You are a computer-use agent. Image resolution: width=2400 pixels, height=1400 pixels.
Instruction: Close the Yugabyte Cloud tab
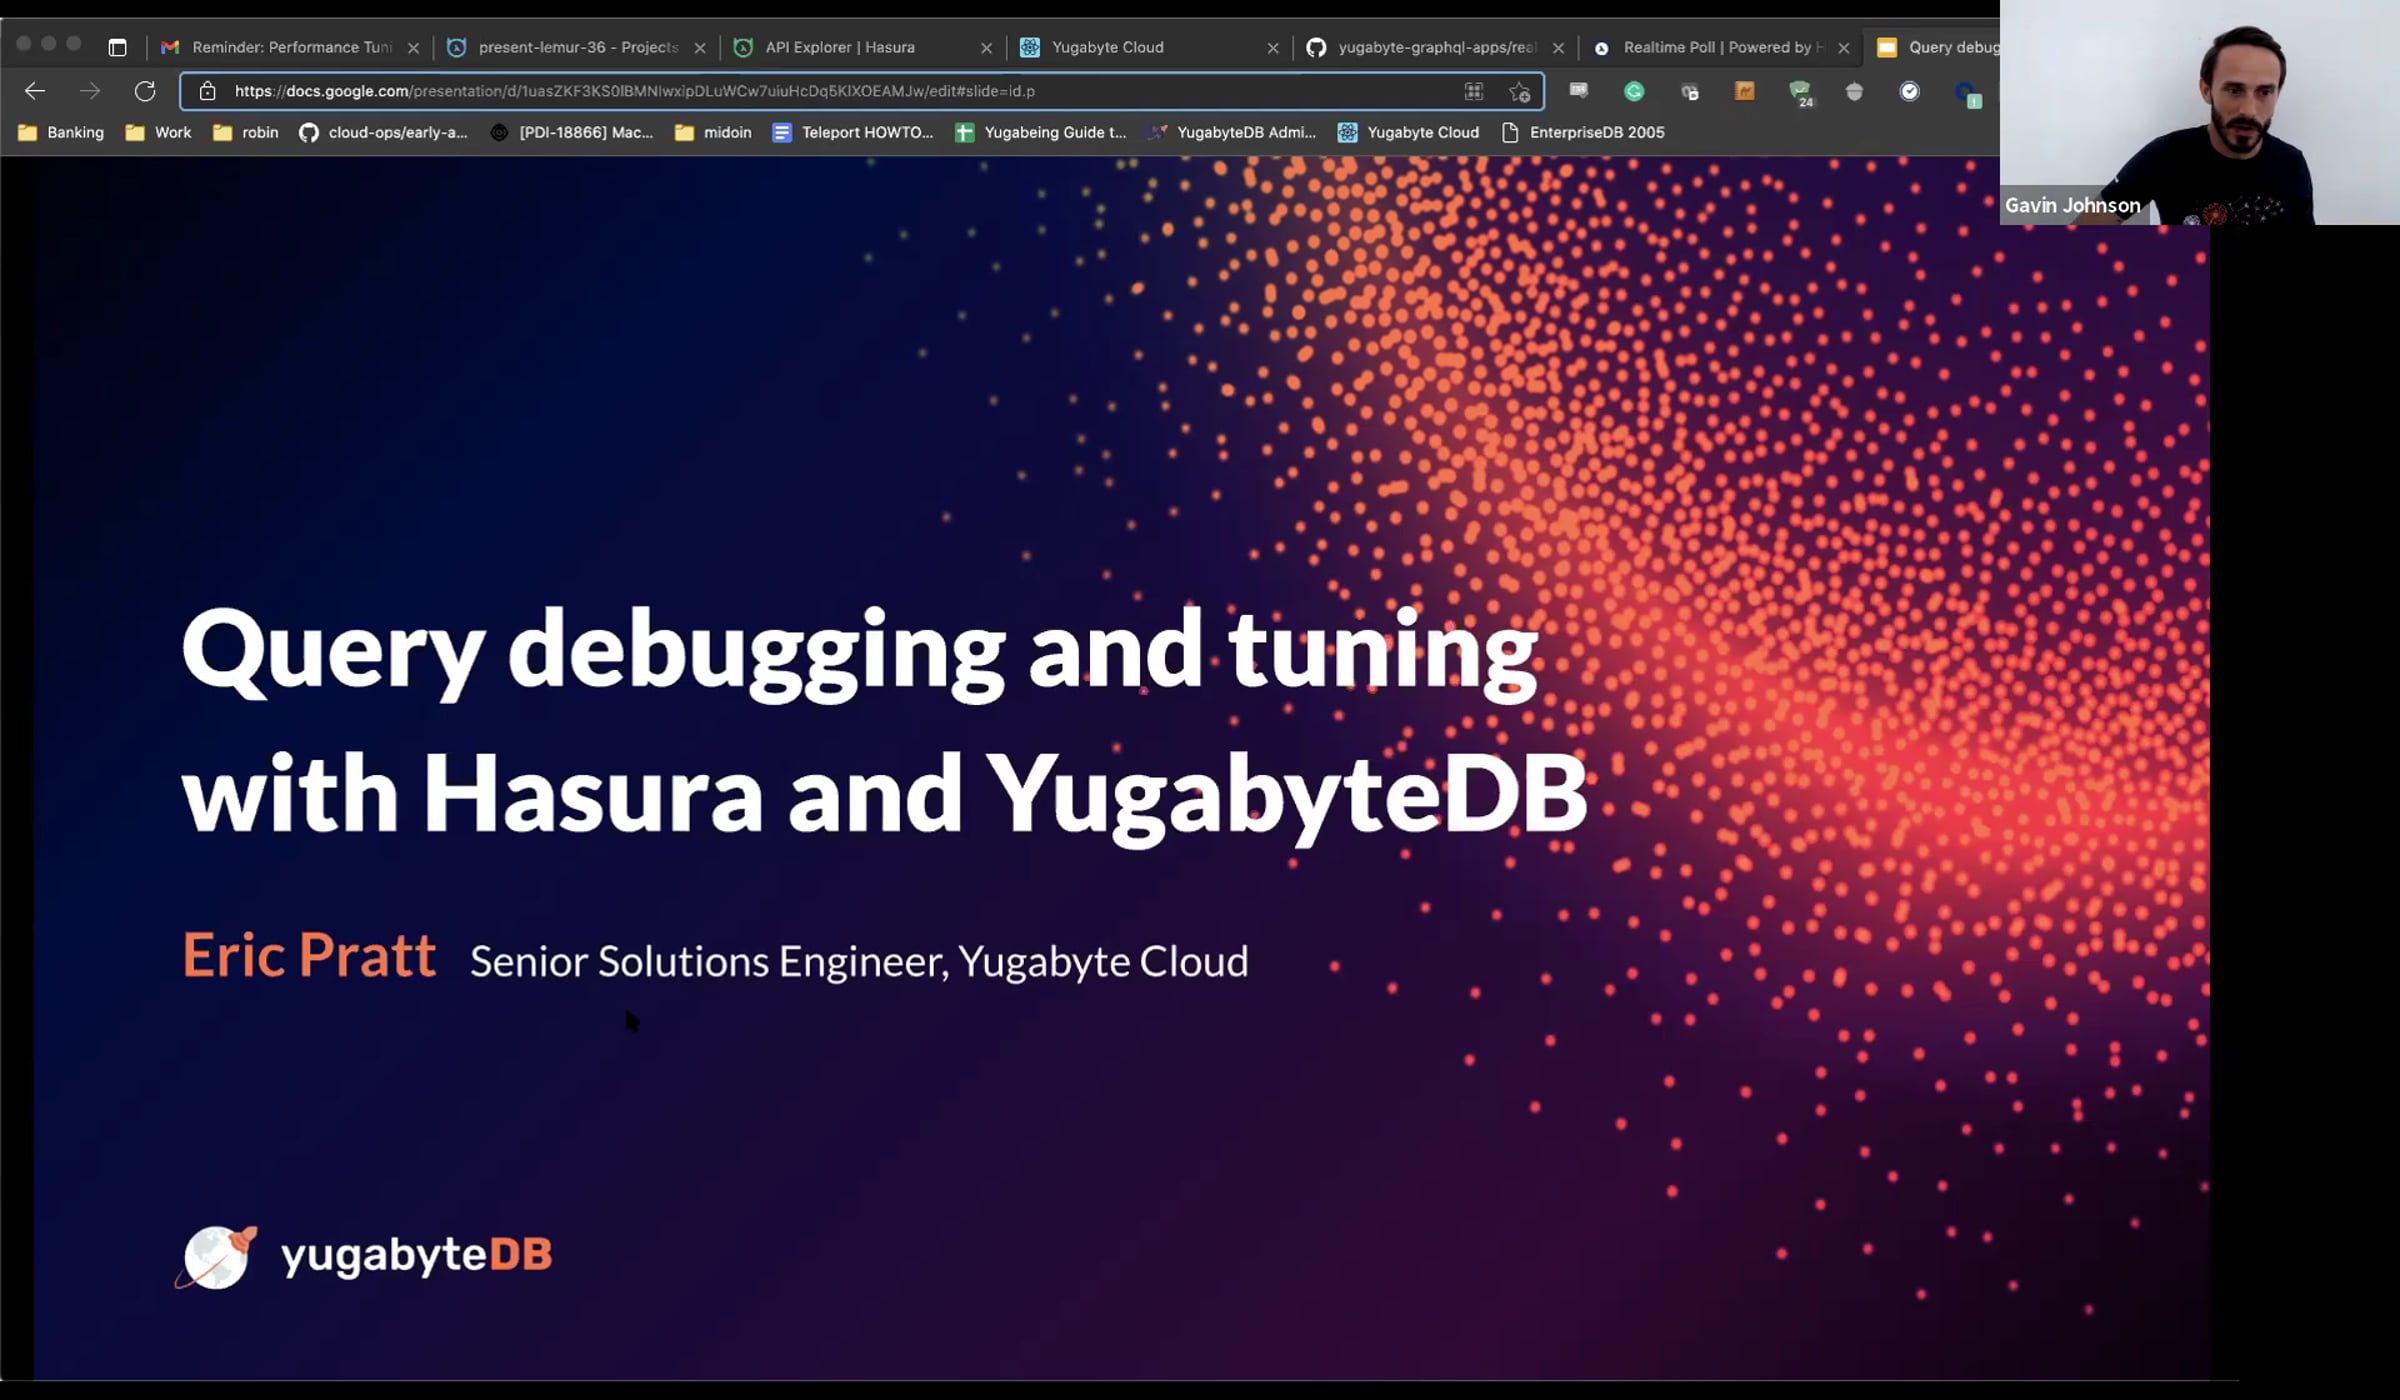coord(1273,48)
